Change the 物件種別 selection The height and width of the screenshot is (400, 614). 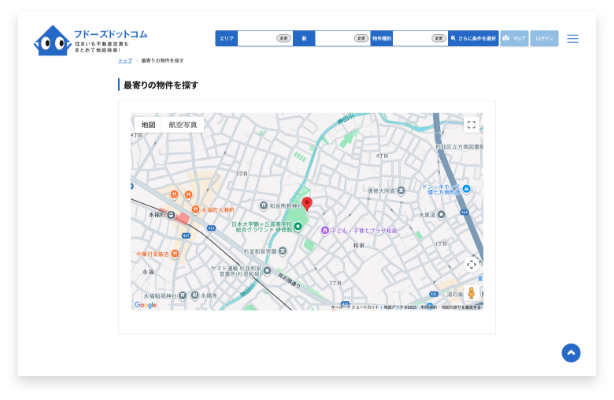coord(438,39)
